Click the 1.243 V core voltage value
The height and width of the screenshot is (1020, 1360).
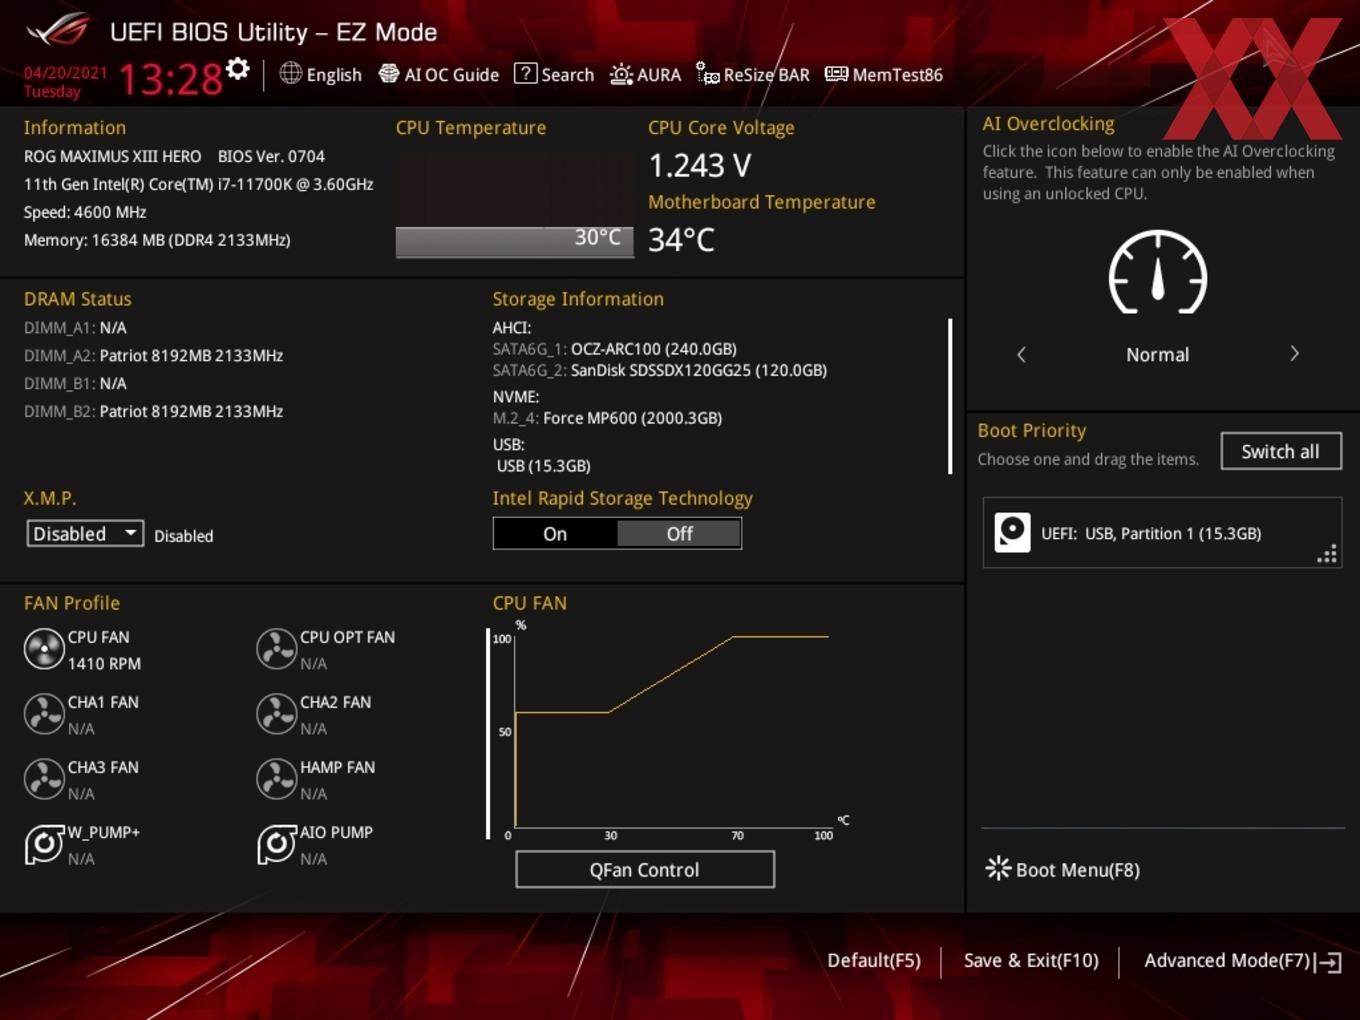[x=700, y=165]
